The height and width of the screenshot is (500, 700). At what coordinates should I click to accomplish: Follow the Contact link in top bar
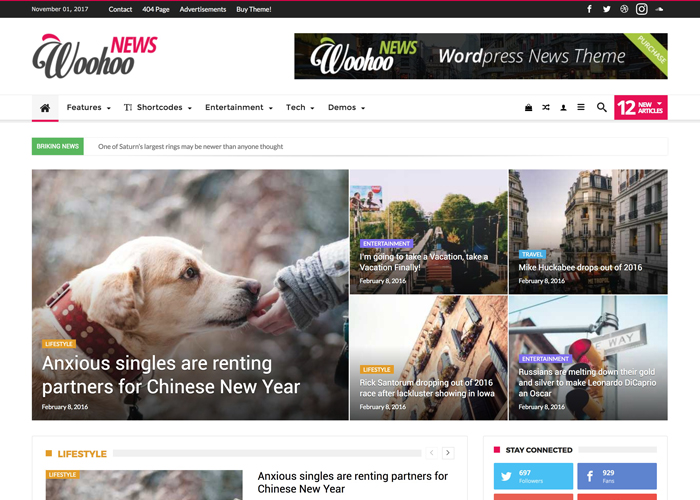pyautogui.click(x=120, y=9)
